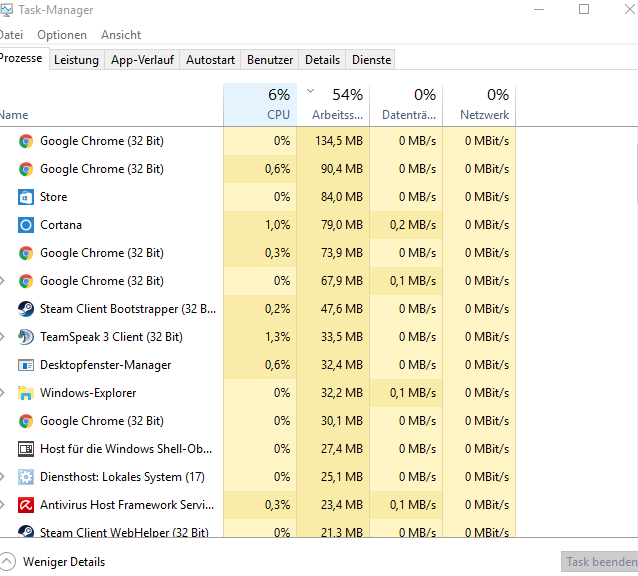This screenshot has width=638, height=576.
Task: Open the Ansicht menu
Action: (121, 35)
